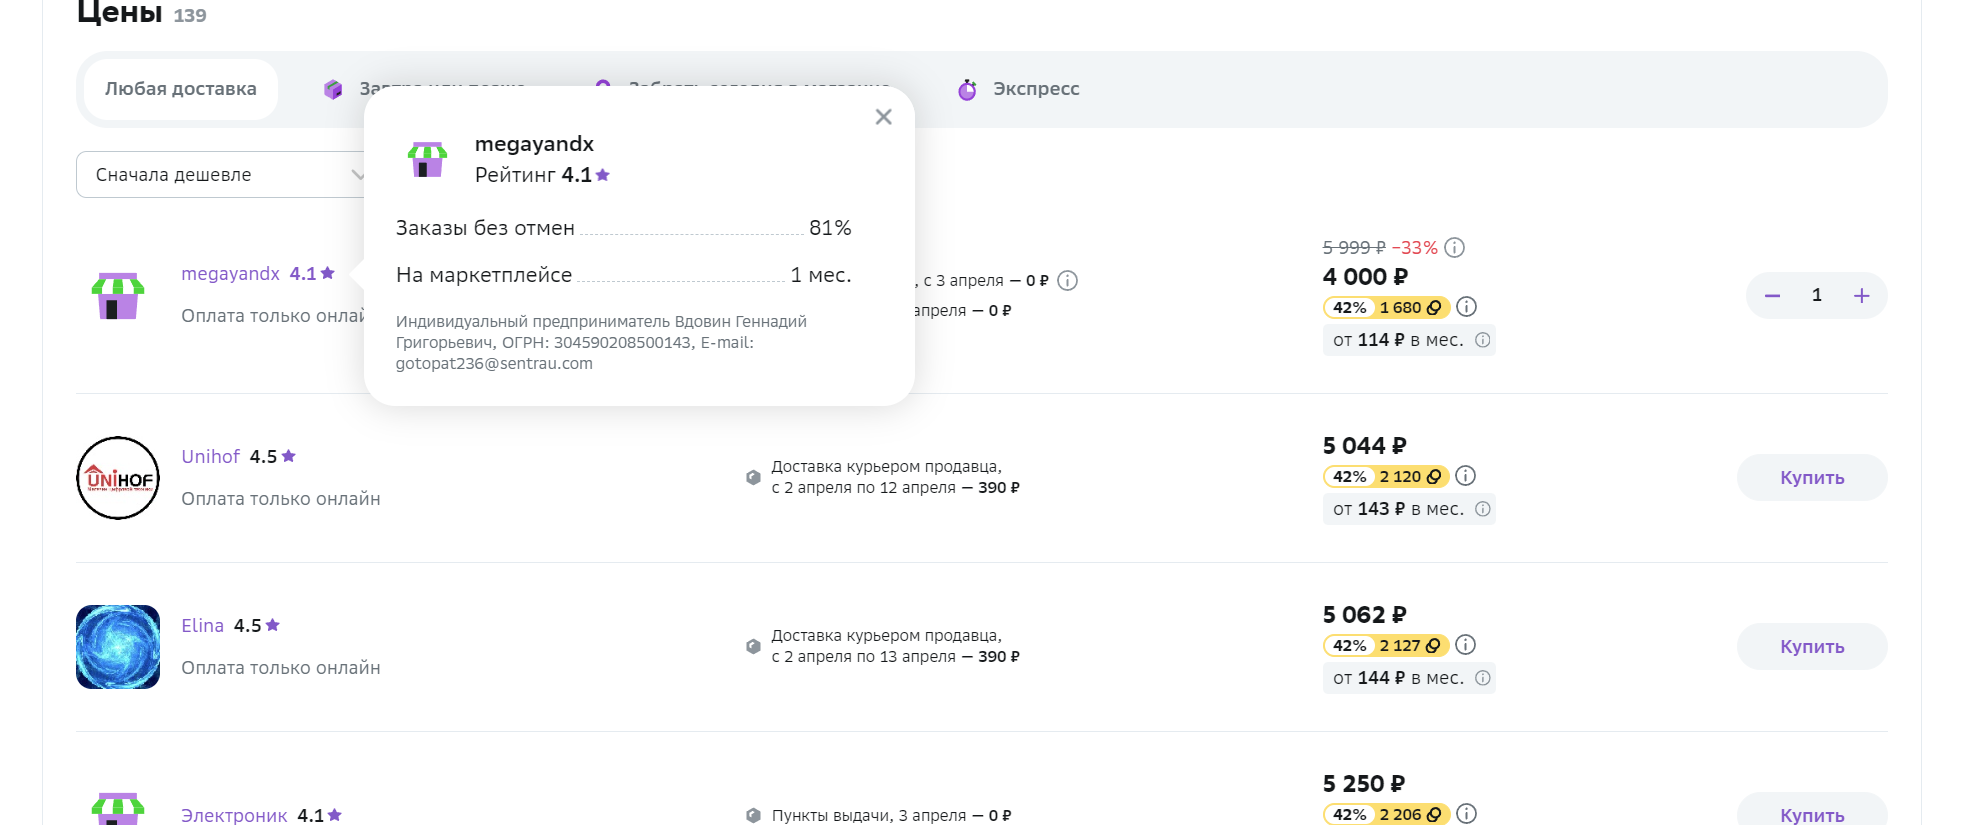
Task: Buy from Unihof with Купить button
Action: 1812,478
